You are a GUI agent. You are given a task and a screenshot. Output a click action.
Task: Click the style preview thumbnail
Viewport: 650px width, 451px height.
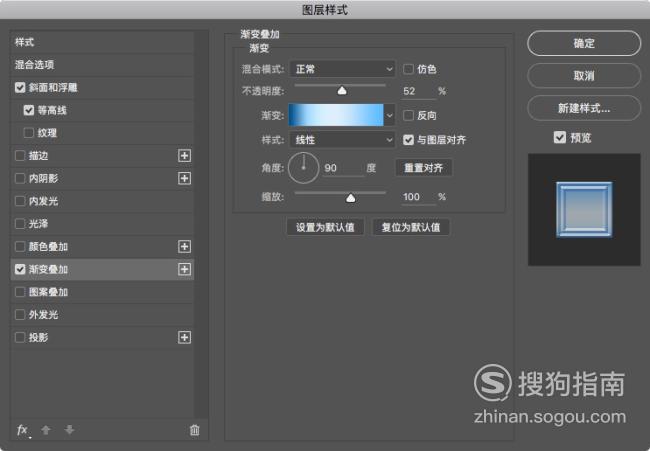[x=584, y=210]
